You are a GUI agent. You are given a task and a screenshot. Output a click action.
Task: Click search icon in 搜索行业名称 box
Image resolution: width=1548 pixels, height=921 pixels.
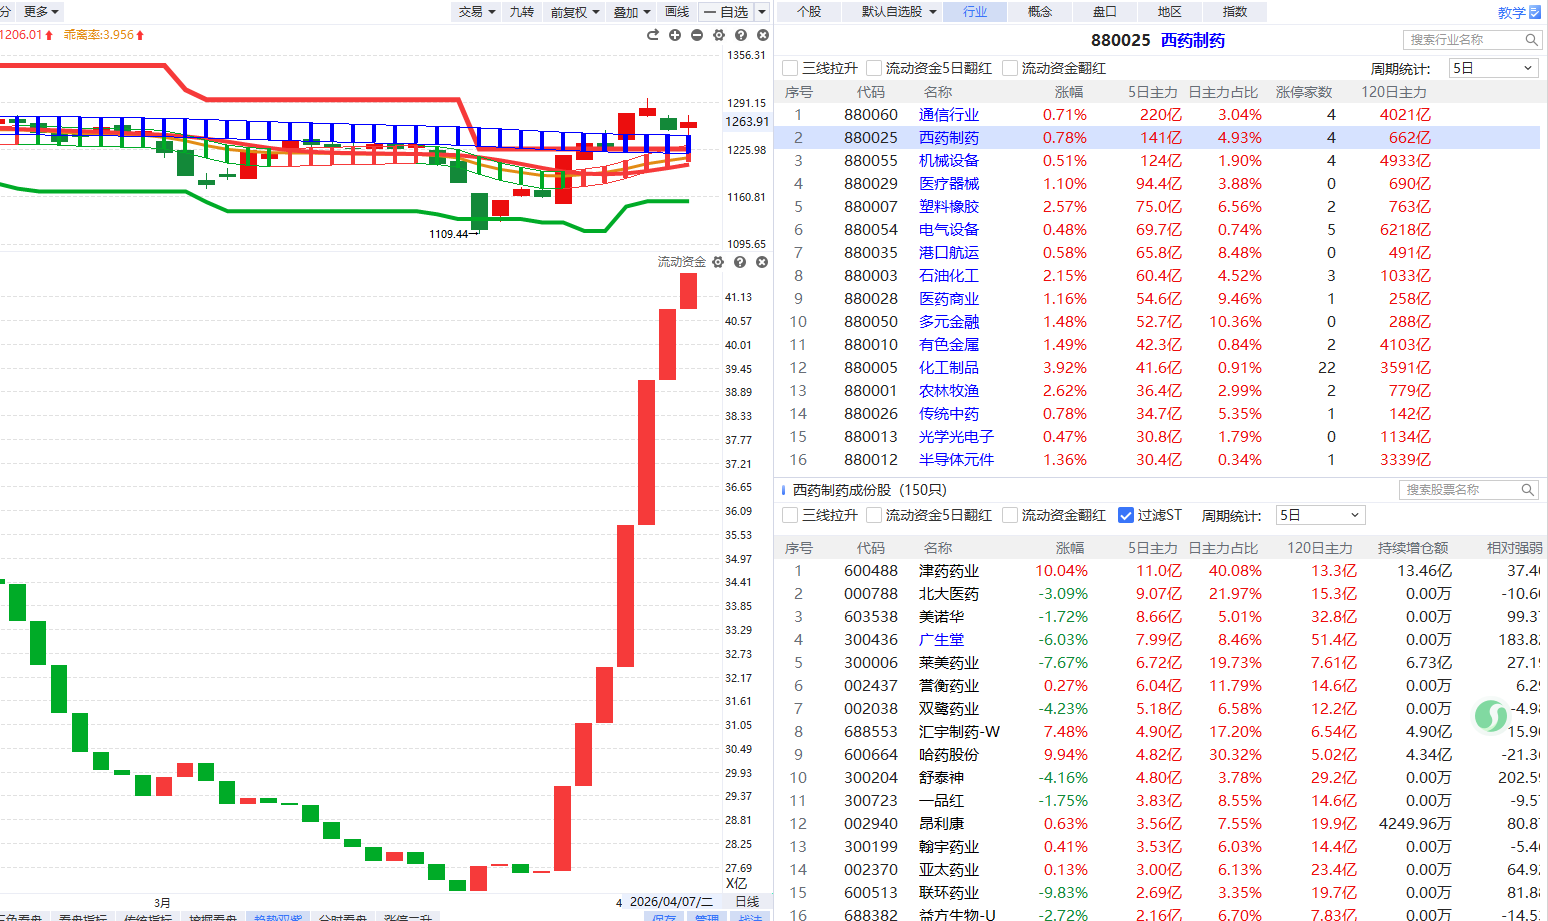[1531, 40]
